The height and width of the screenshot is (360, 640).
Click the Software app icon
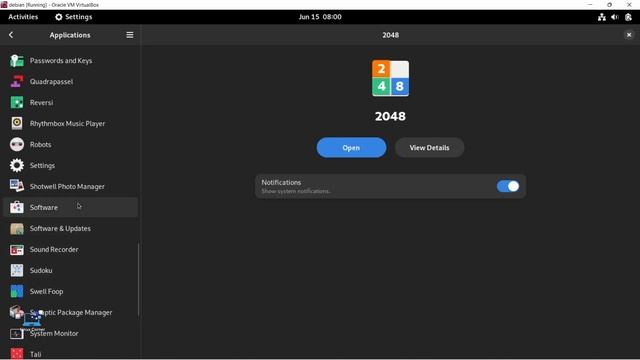17,207
